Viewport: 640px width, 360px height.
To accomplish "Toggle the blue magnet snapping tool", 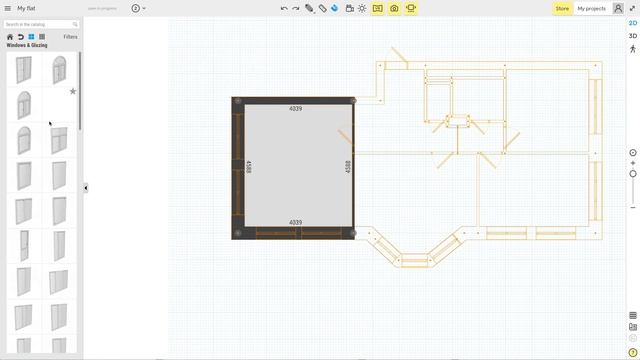I will [334, 8].
